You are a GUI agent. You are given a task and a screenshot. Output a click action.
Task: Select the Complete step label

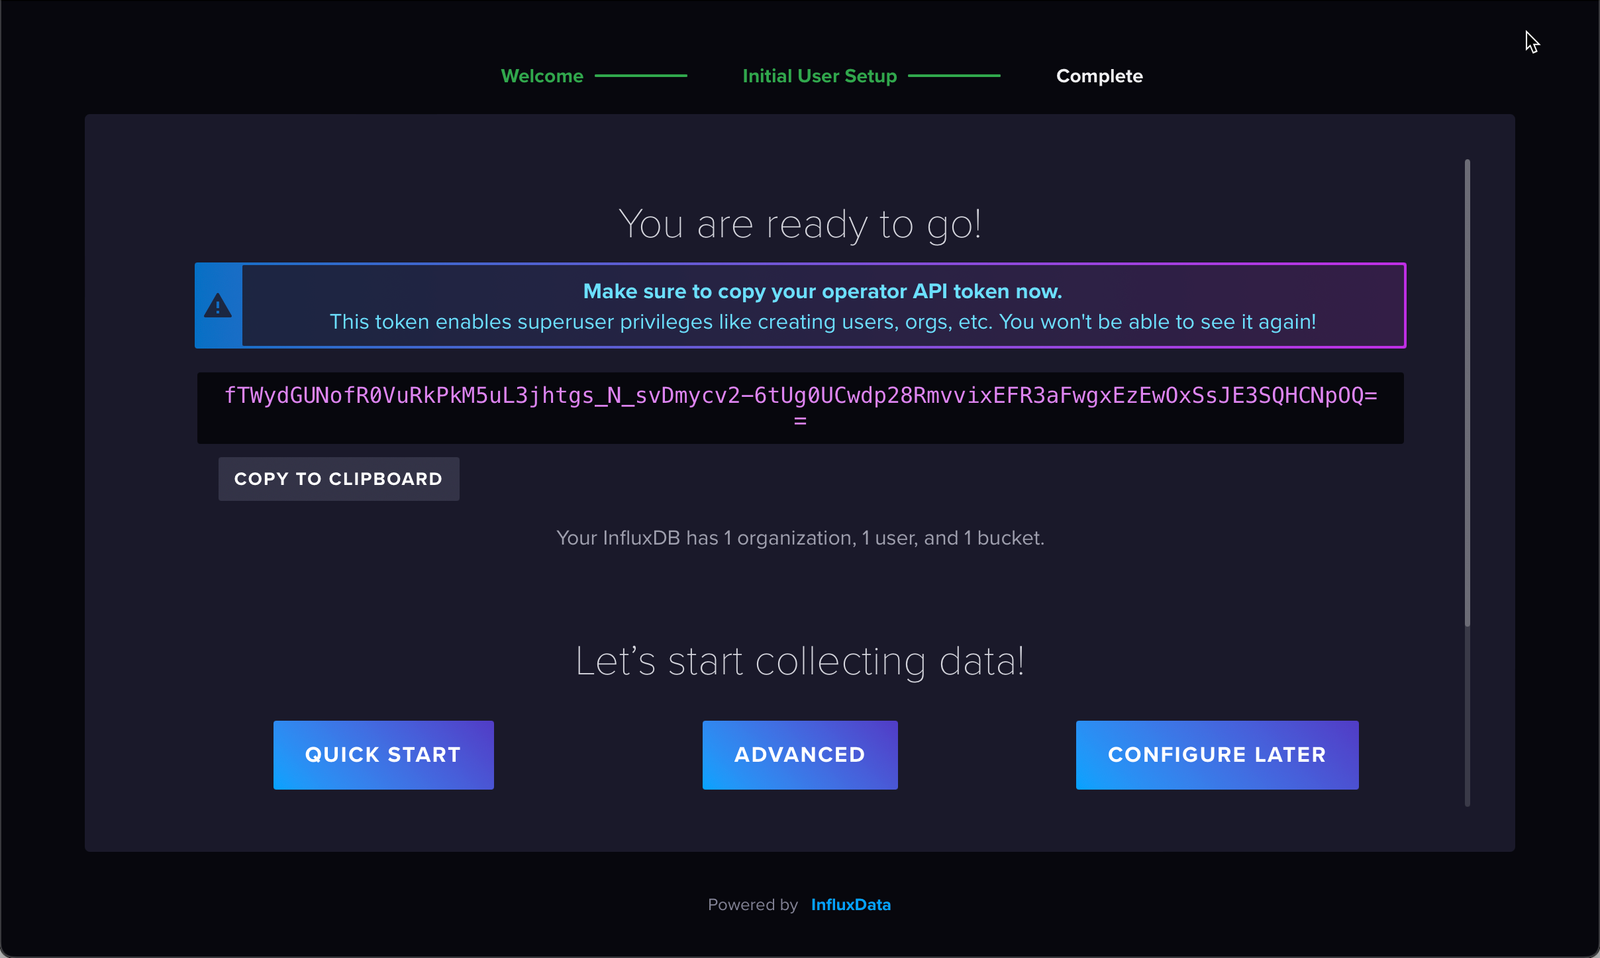coord(1099,76)
